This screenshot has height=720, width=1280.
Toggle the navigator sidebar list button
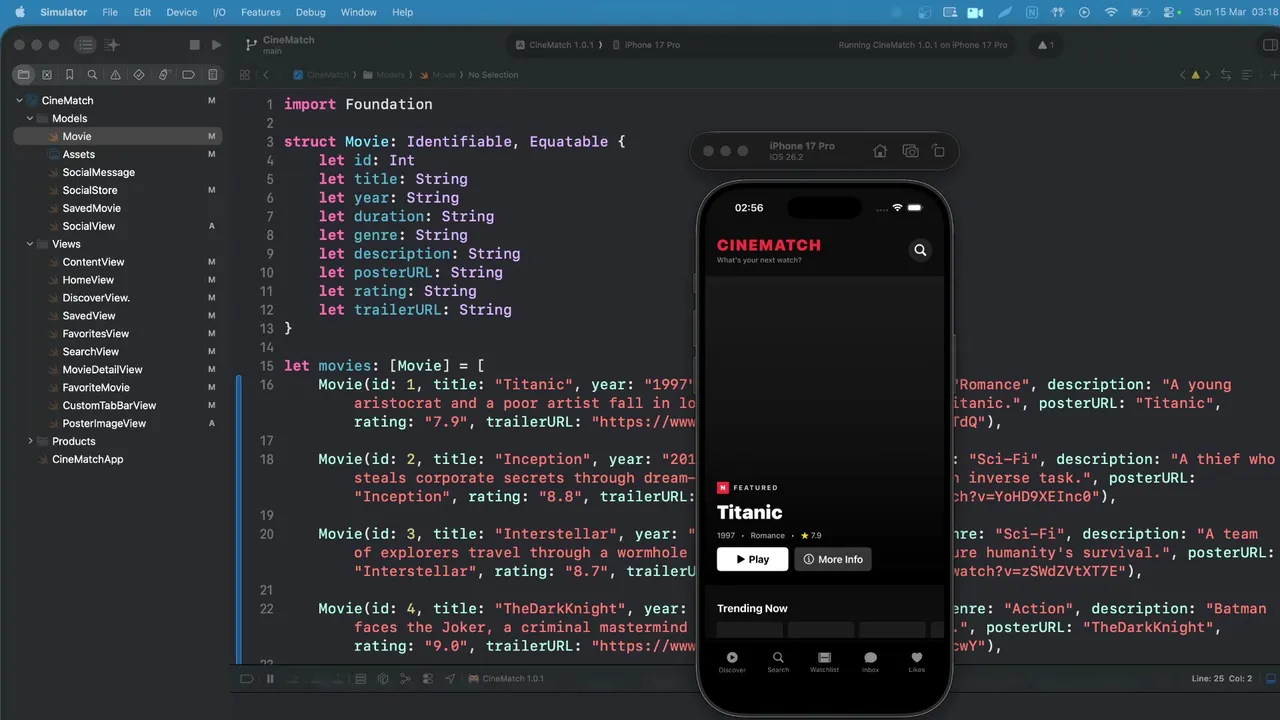(86, 45)
